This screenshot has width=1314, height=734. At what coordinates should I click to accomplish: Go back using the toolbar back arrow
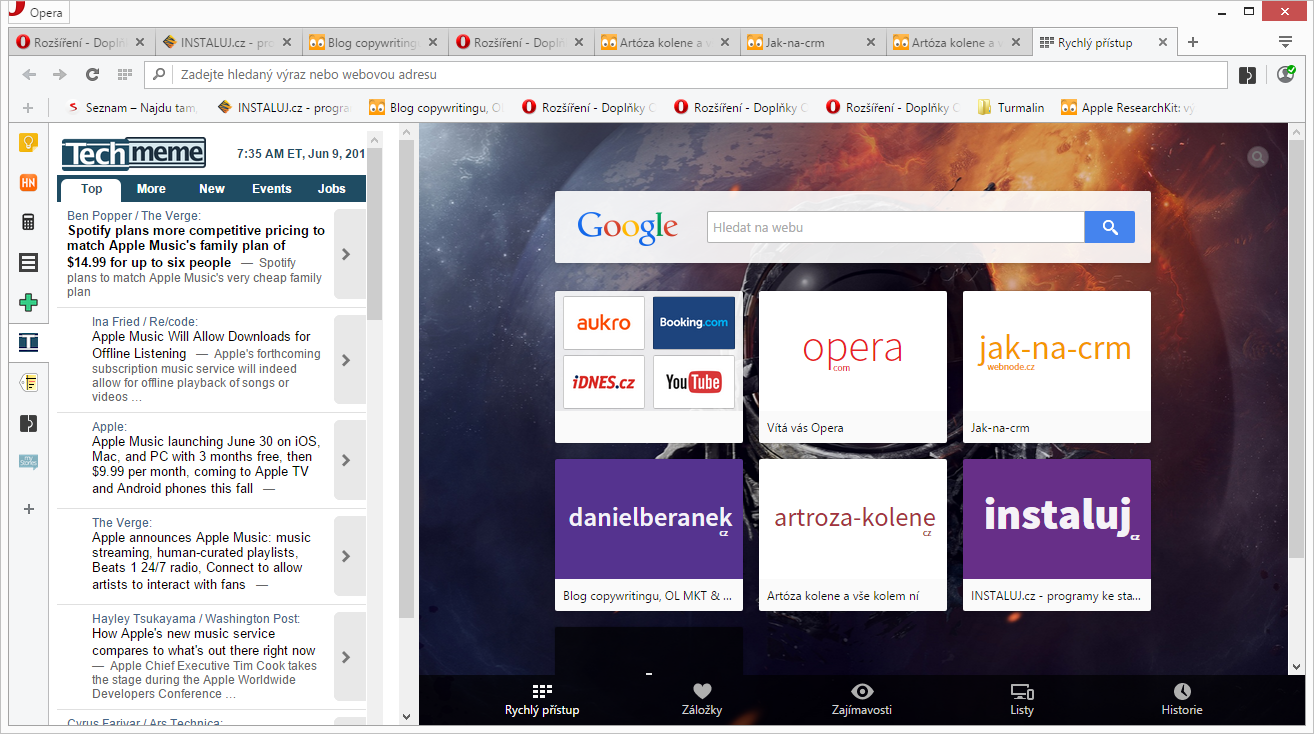29,75
